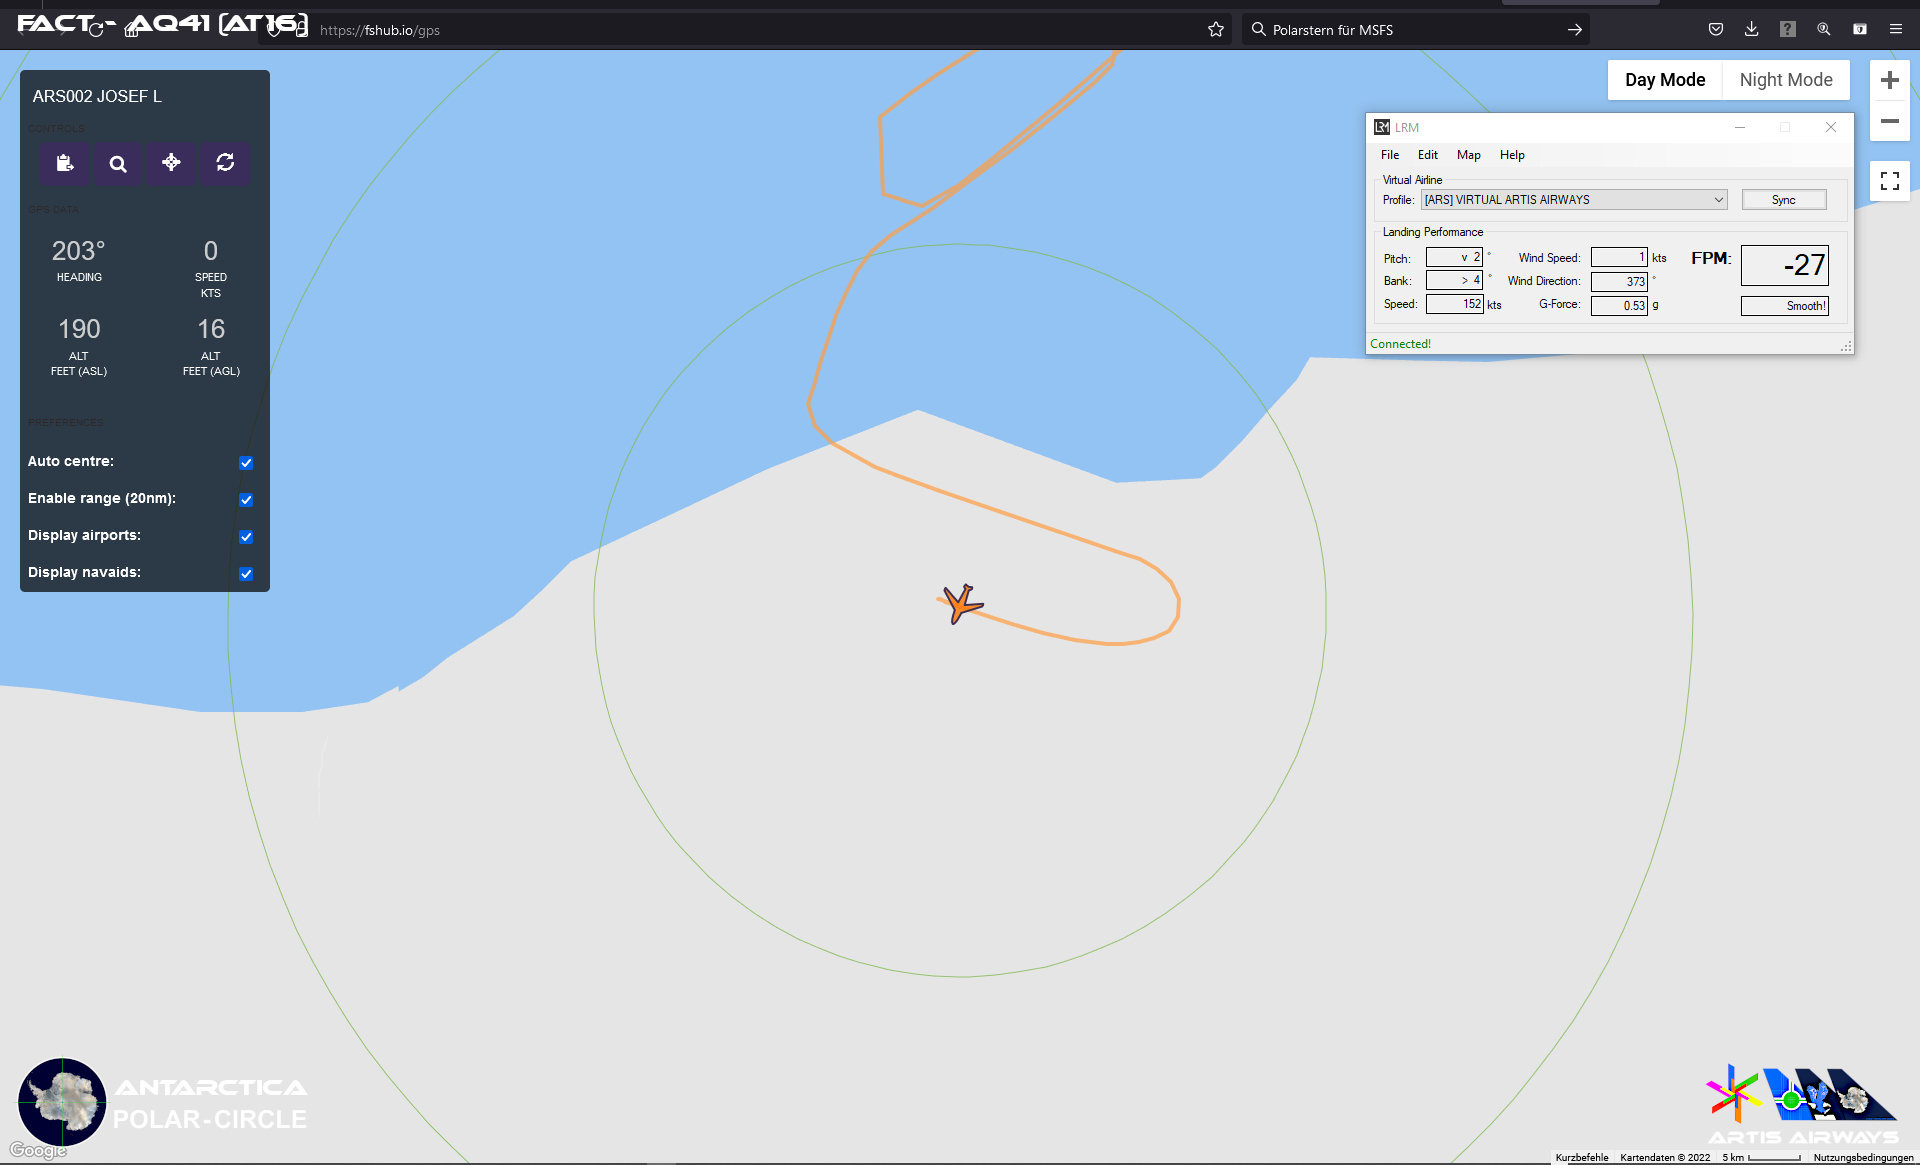Click the Kurzbefehle link on map footer
This screenshot has height=1165, width=1920.
(1582, 1157)
